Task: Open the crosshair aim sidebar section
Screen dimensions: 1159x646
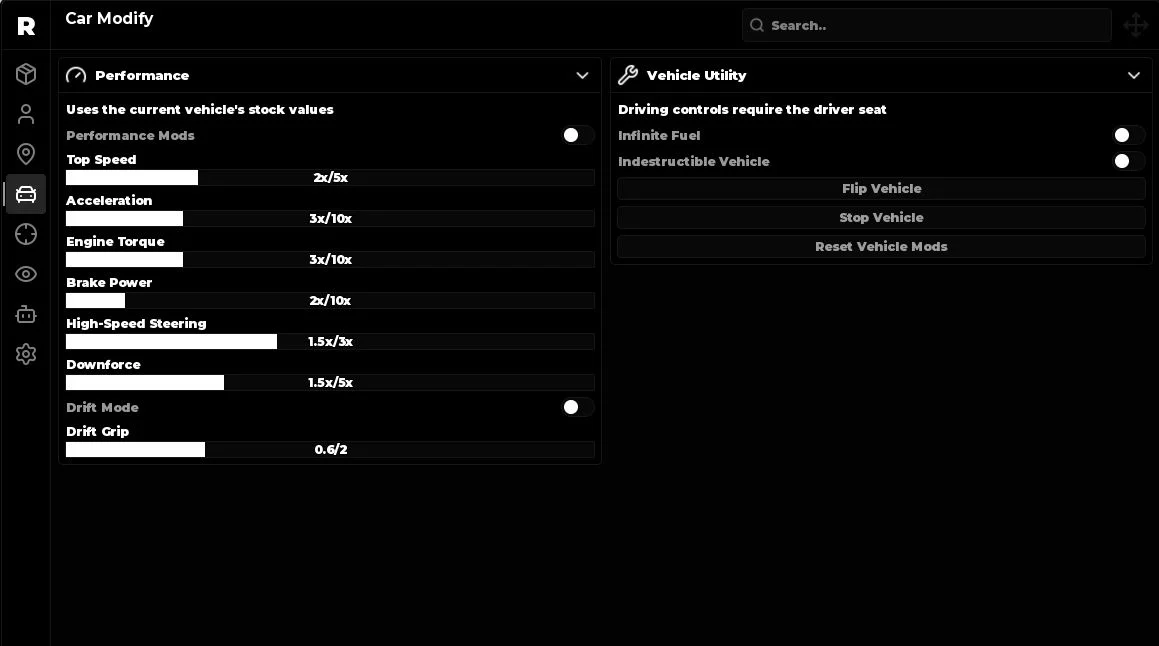Action: click(x=26, y=234)
